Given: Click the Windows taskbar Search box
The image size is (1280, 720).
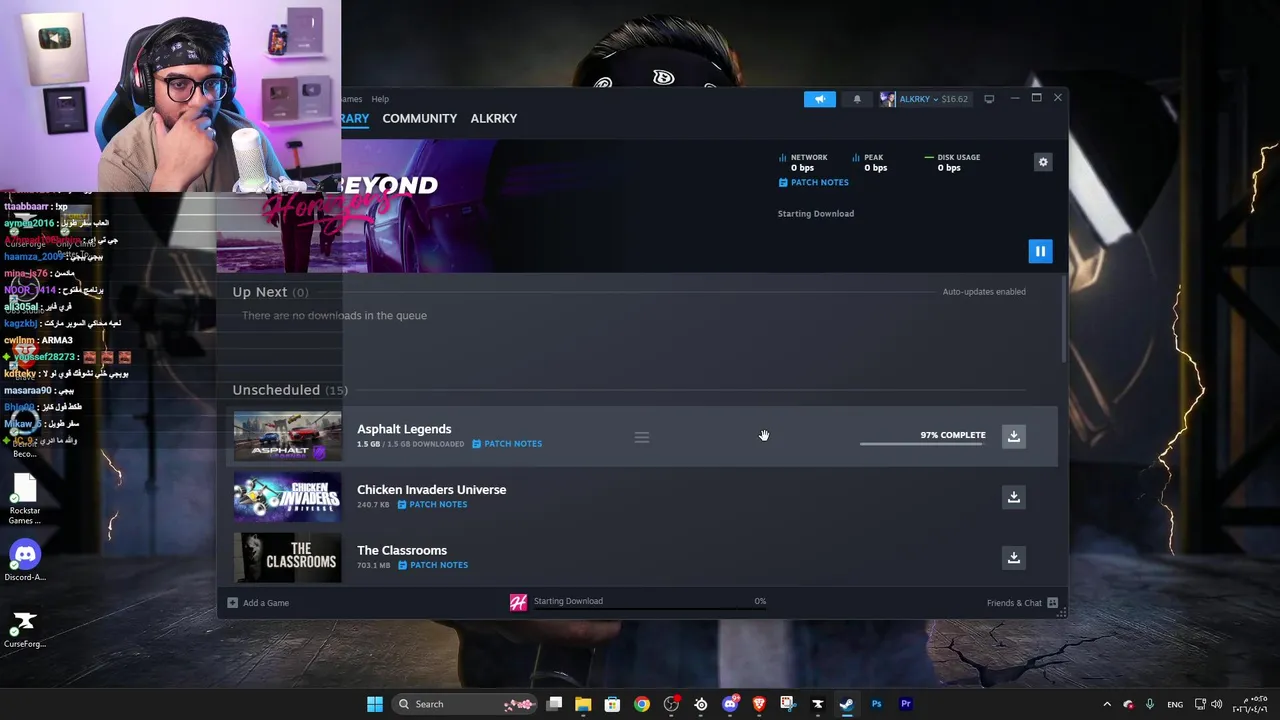Looking at the screenshot, I should coord(463,704).
